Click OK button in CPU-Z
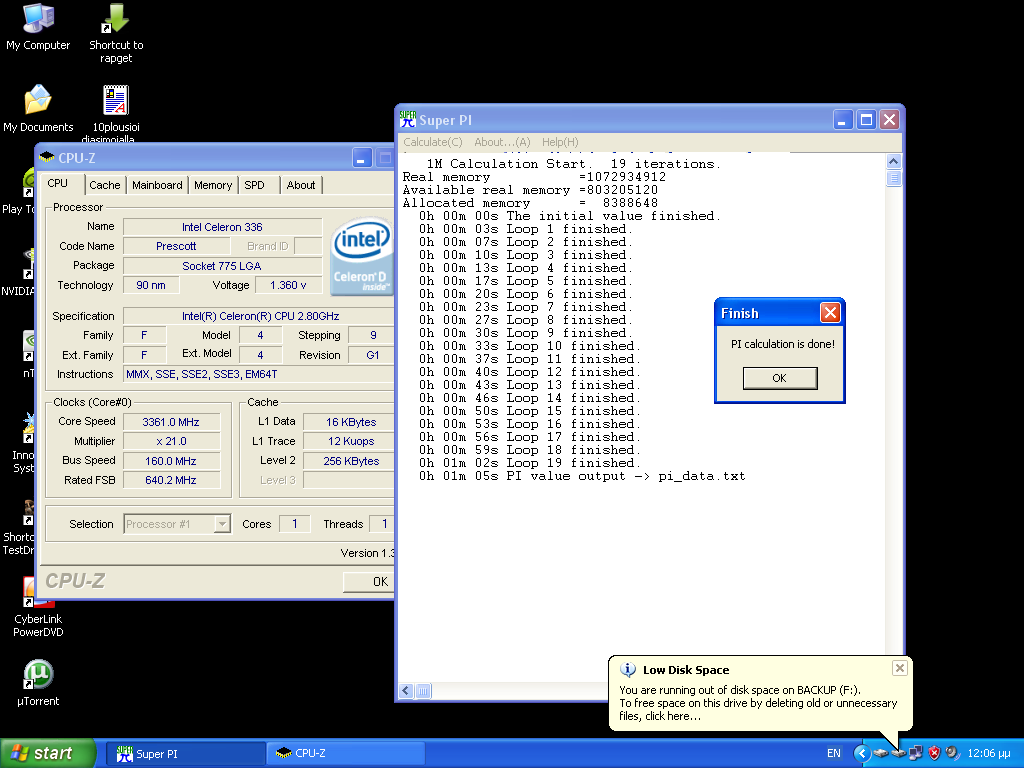1024x768 pixels. coord(368,581)
